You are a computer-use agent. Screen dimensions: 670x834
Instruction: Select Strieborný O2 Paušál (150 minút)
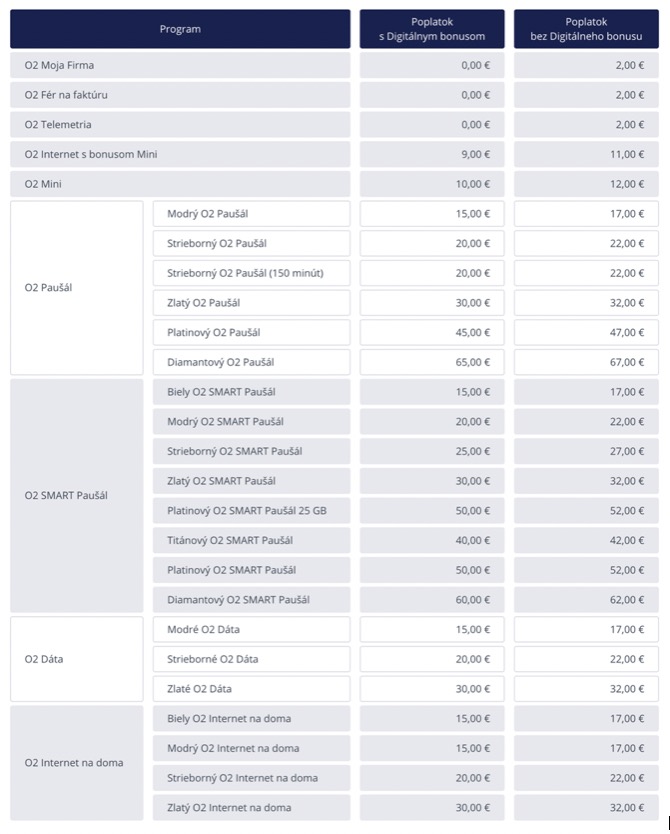252,273
